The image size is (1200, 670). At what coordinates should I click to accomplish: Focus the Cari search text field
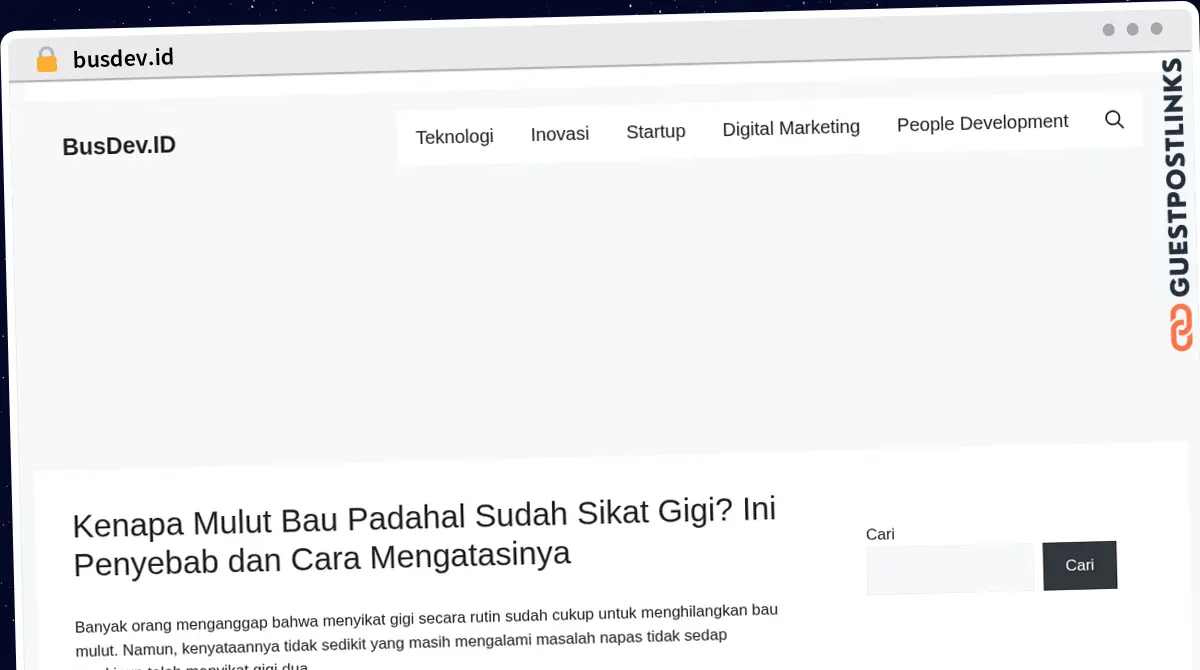coord(950,569)
